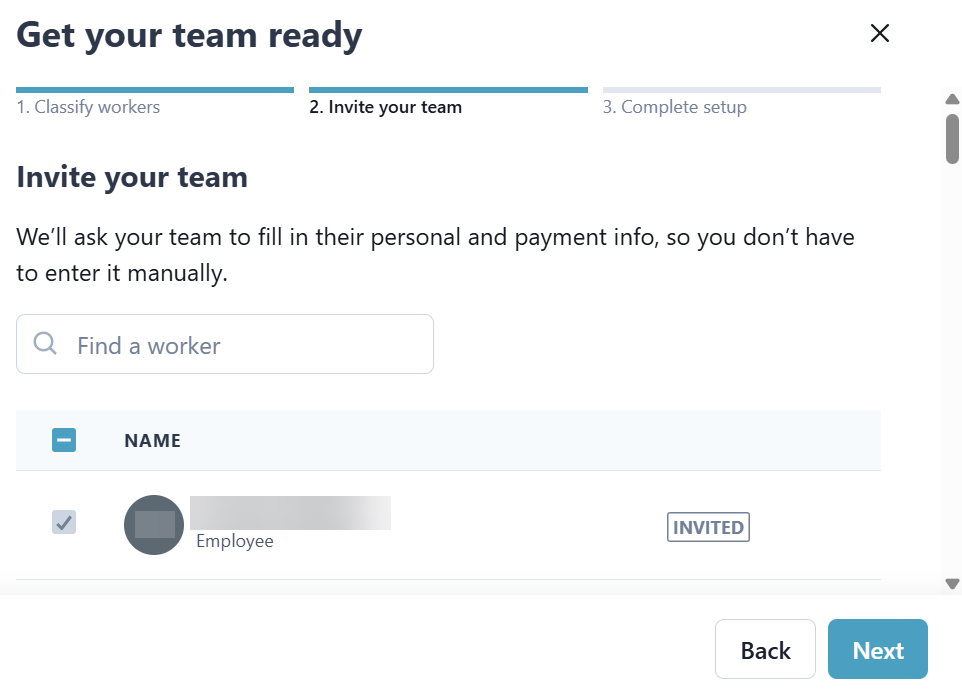Viewport: 962px width, 695px height.
Task: Click the scrollbar down arrow
Action: [x=952, y=583]
